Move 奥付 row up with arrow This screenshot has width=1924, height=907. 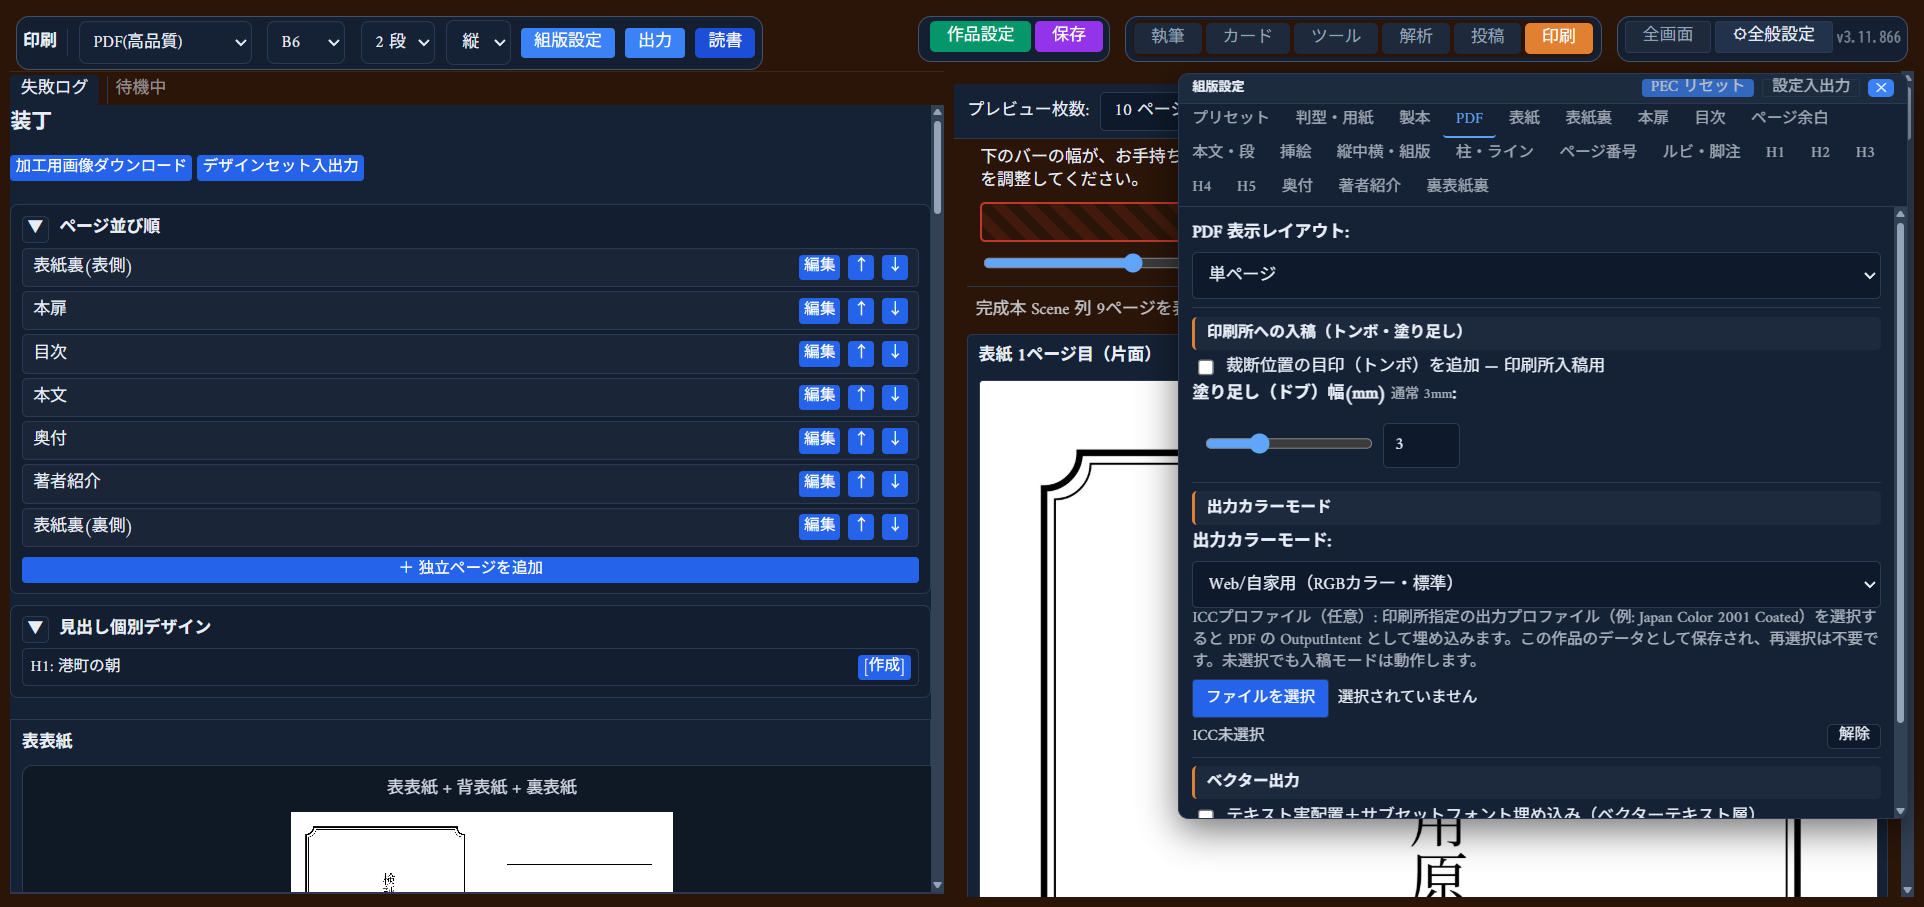pyautogui.click(x=861, y=440)
